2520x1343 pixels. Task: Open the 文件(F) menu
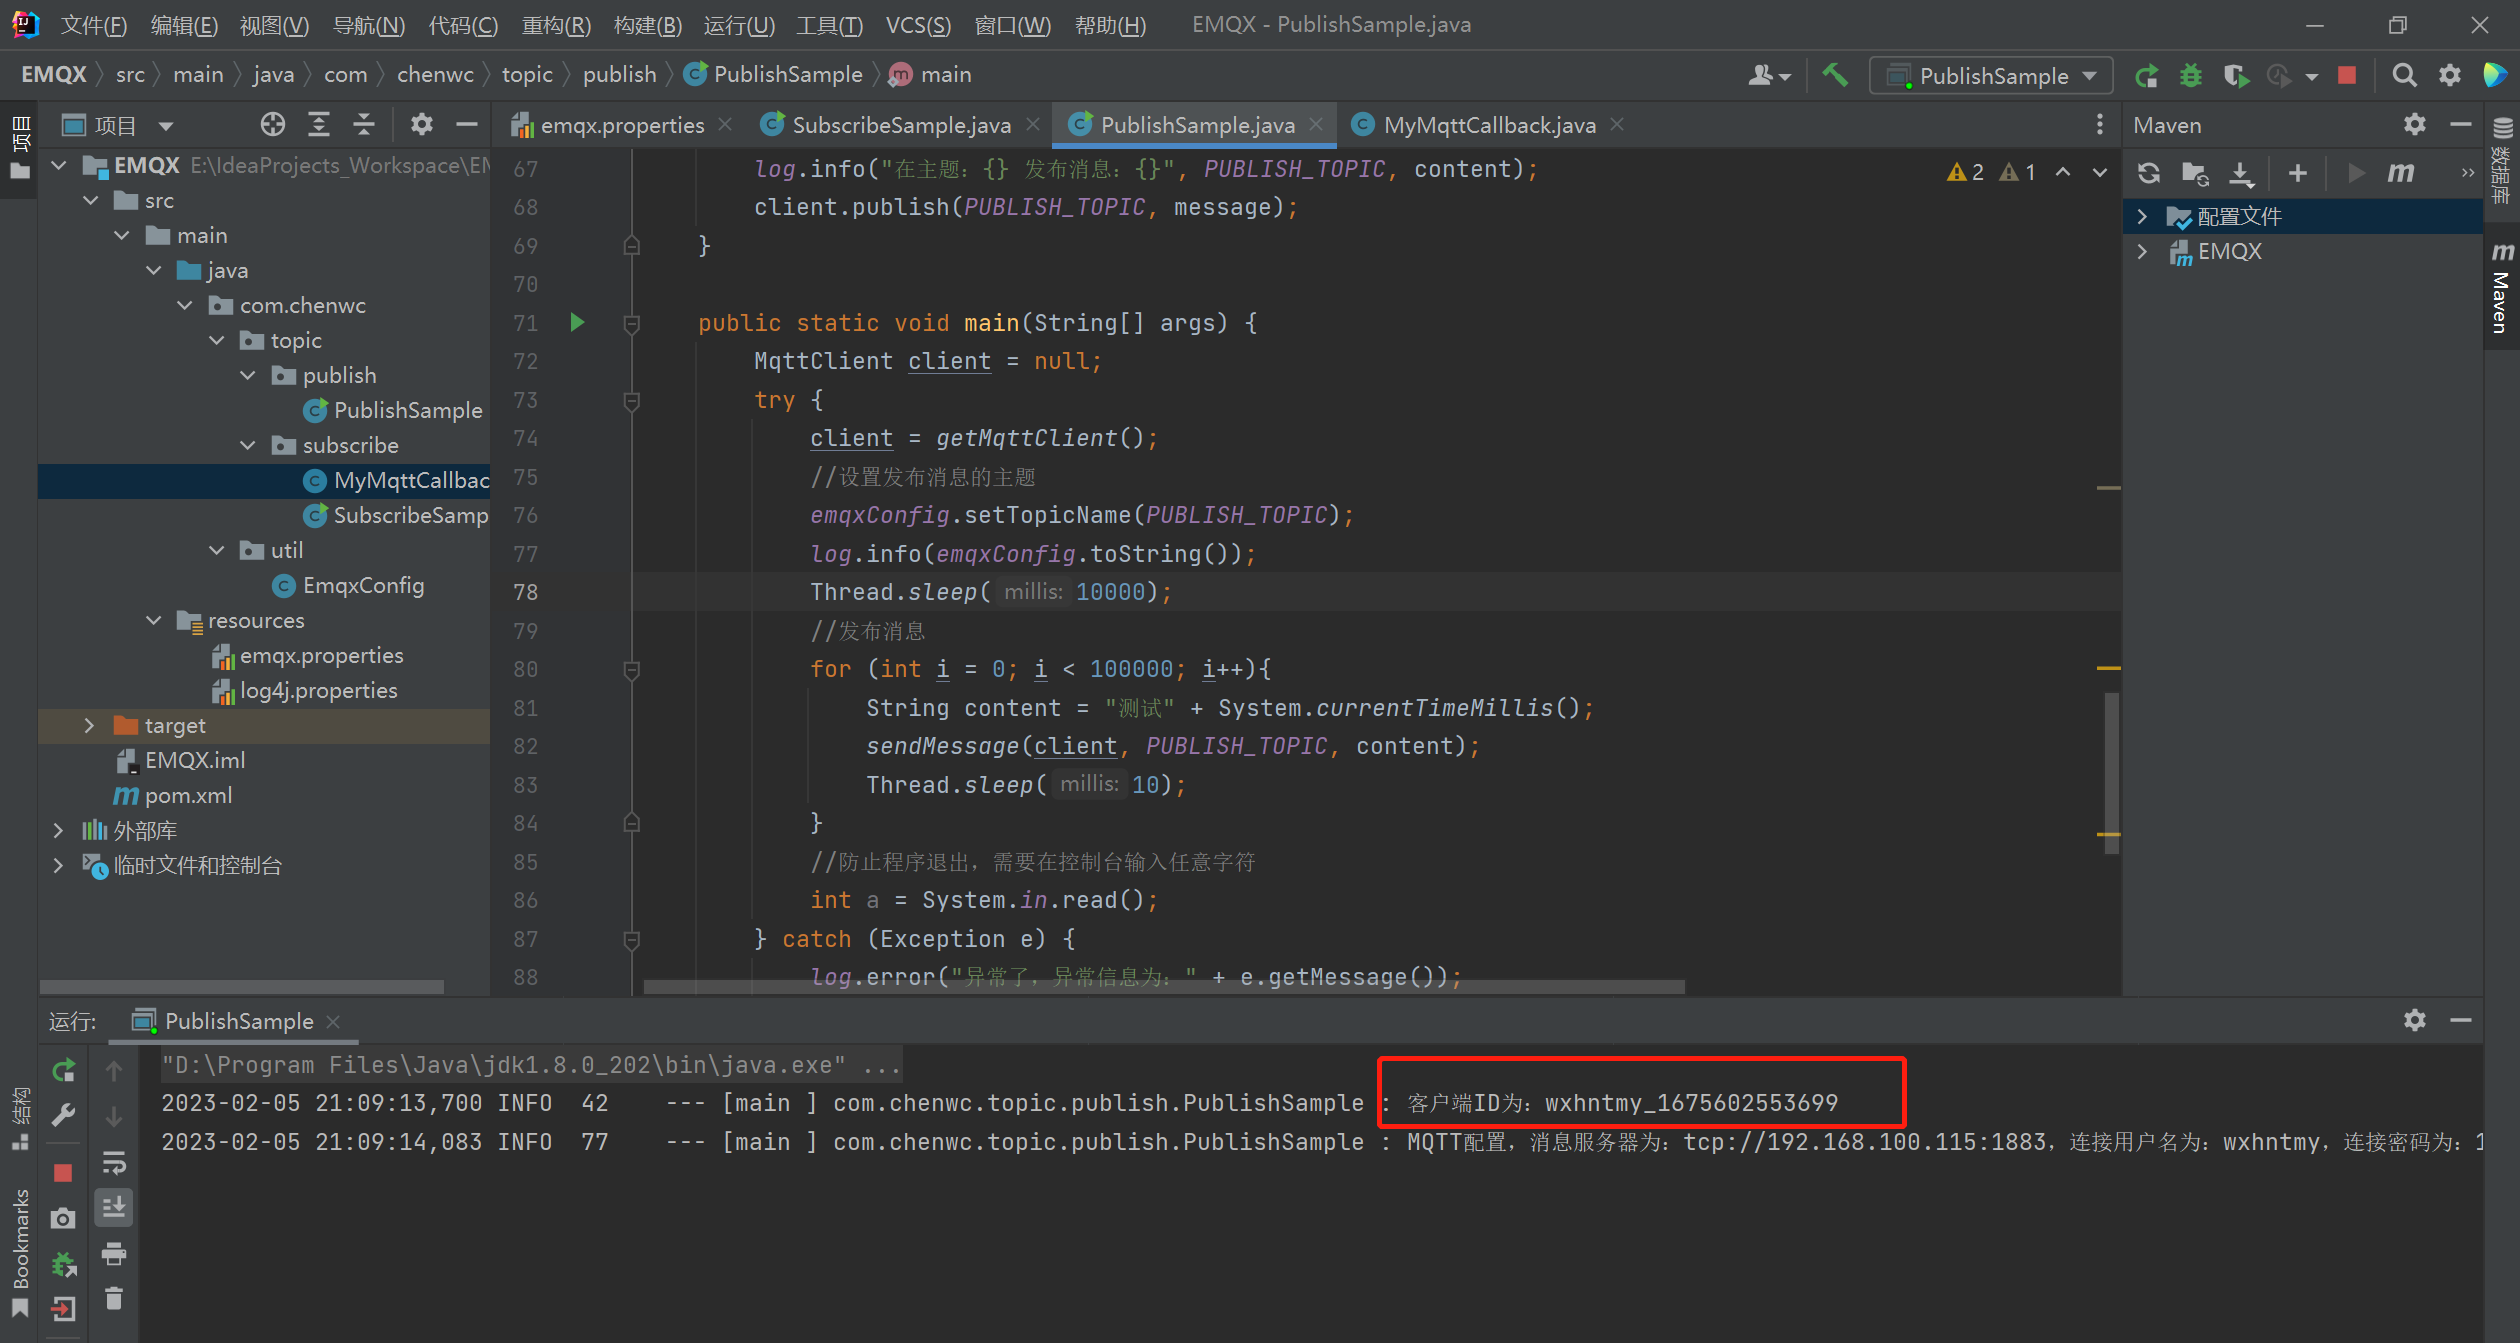94,25
